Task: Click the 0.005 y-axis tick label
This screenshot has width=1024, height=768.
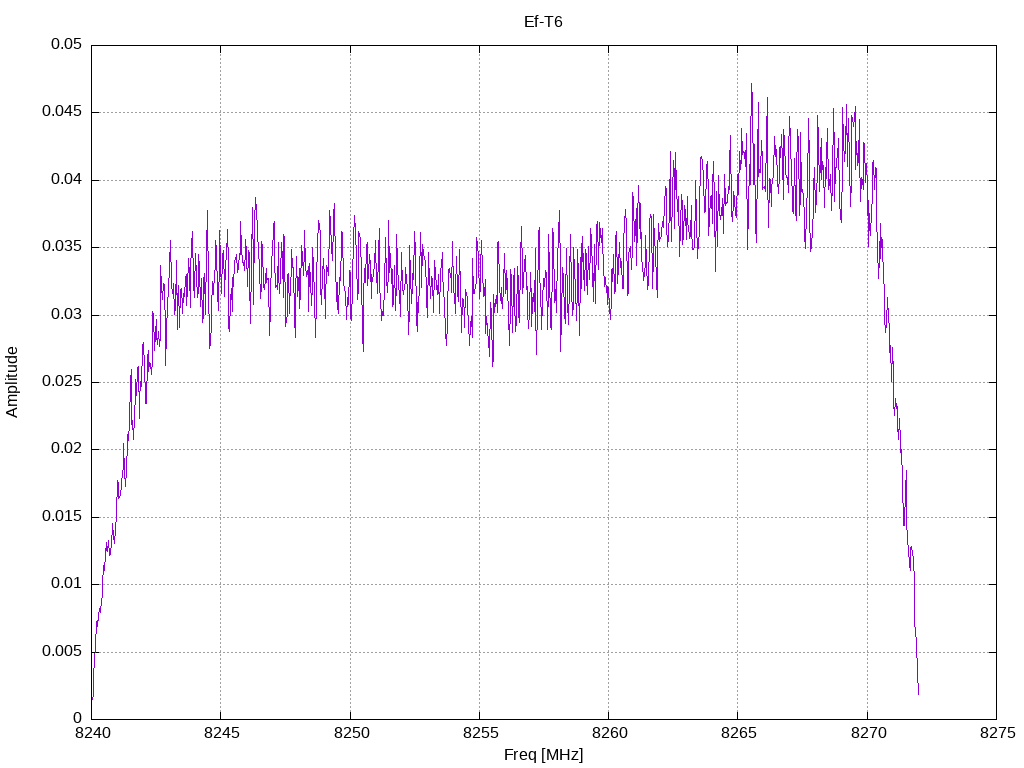Action: tap(62, 651)
